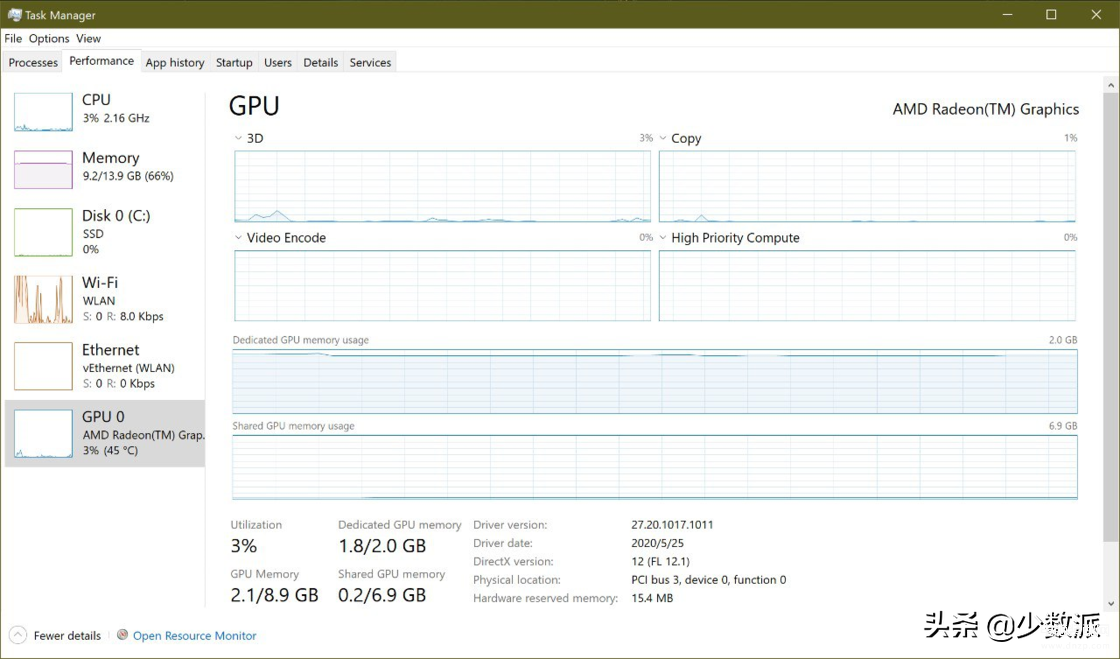Switch to the Startup tab
This screenshot has width=1120, height=659.
pyautogui.click(x=234, y=63)
